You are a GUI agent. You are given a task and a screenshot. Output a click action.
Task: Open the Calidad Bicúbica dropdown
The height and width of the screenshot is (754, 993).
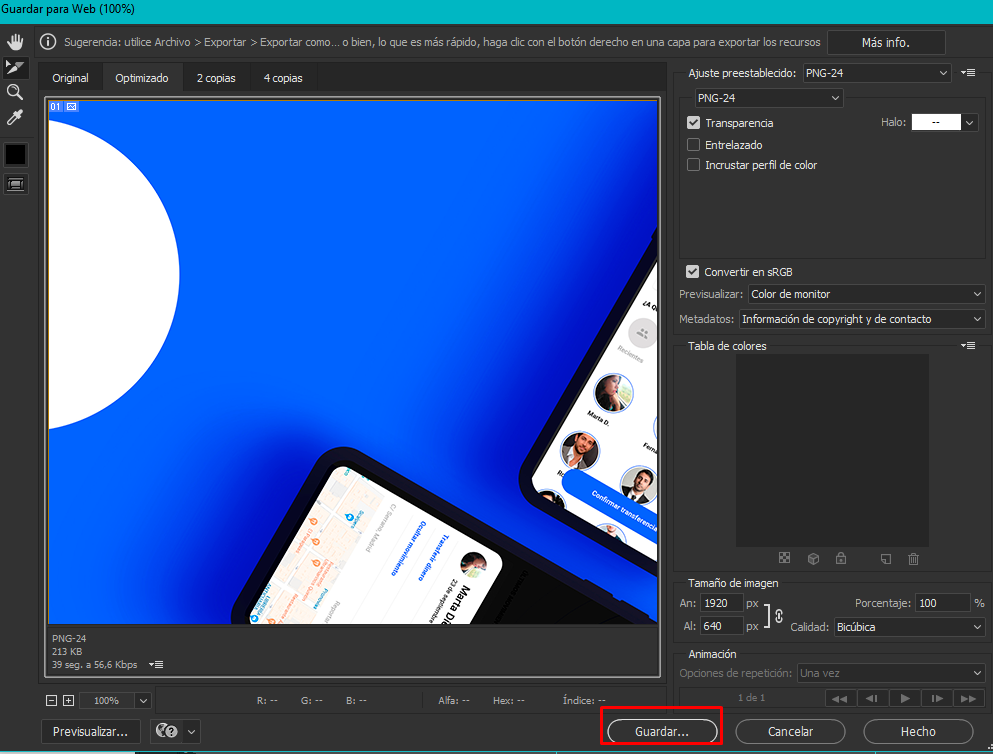point(909,627)
